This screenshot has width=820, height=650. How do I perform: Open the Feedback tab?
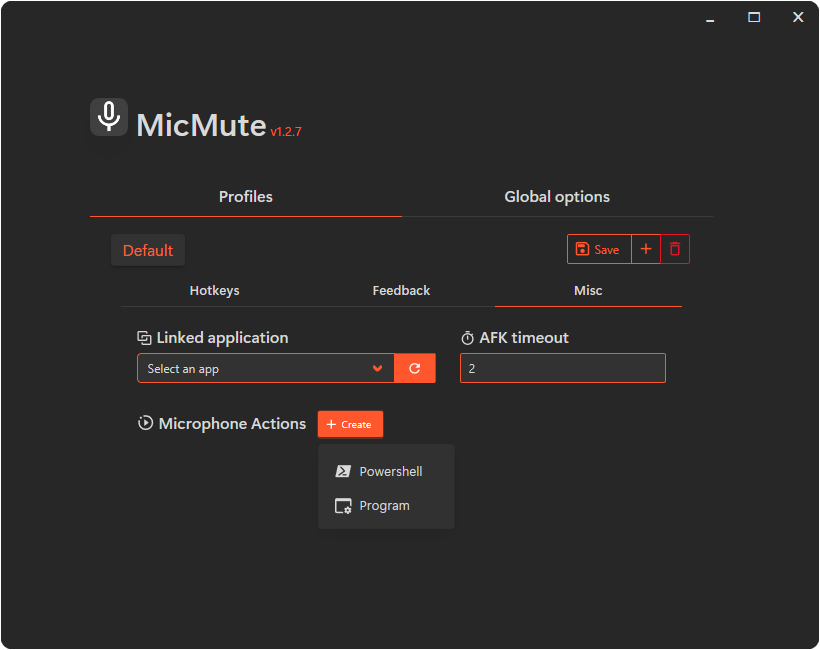click(401, 291)
